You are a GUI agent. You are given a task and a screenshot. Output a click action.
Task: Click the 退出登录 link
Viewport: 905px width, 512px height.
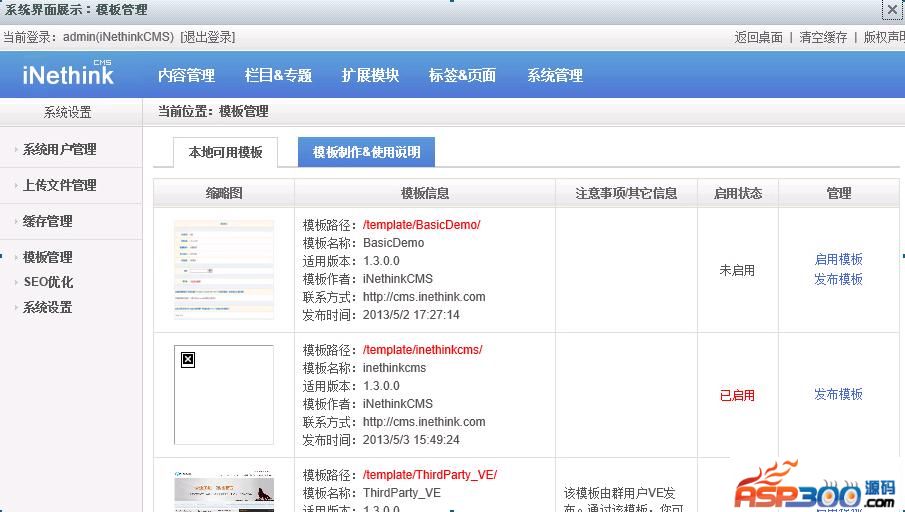point(208,38)
